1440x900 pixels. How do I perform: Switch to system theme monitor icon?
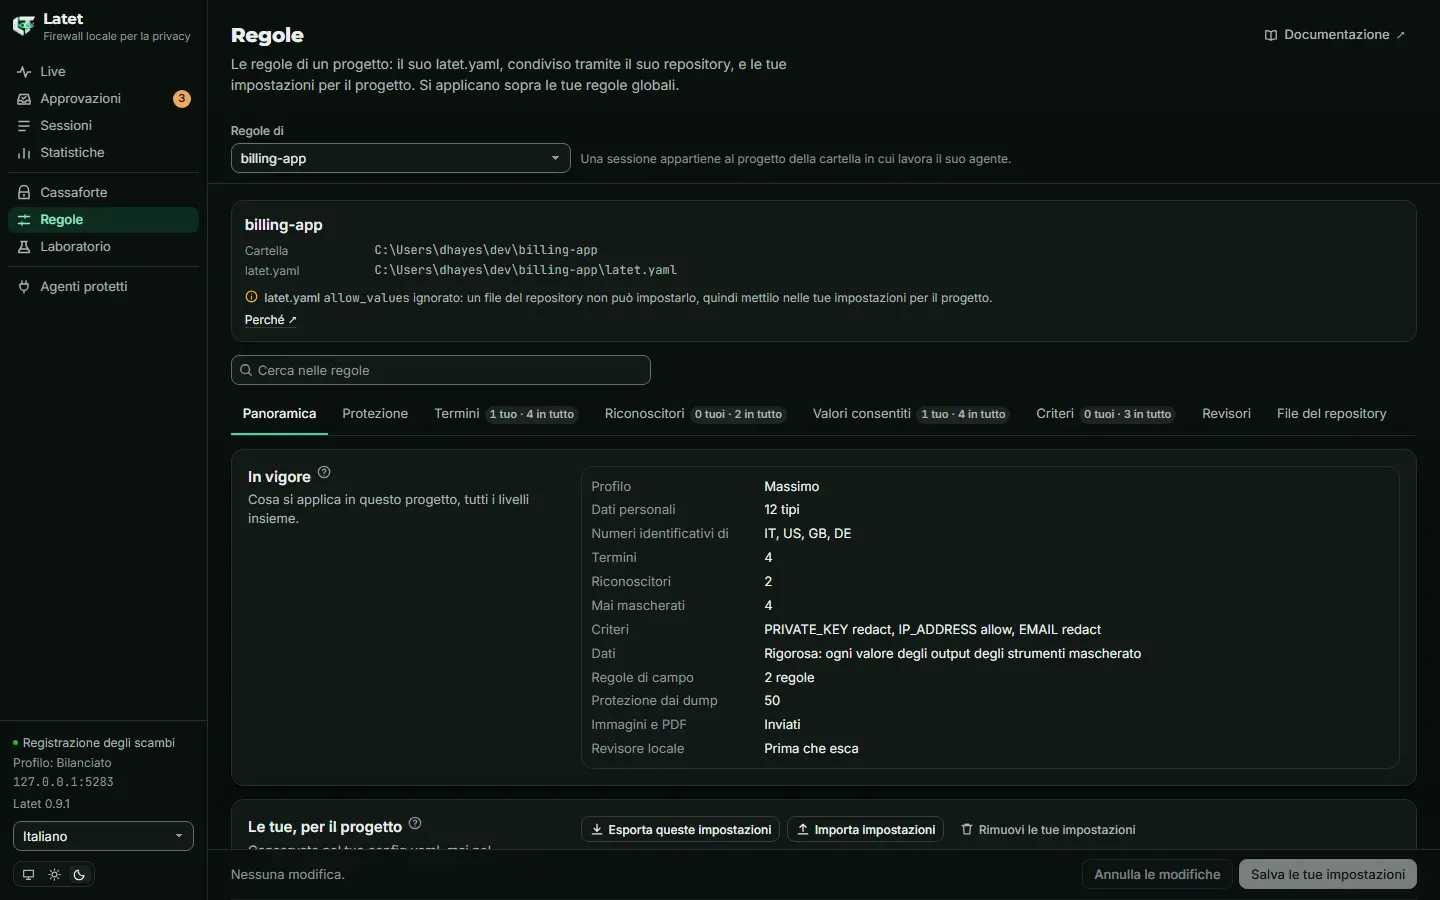click(x=28, y=875)
